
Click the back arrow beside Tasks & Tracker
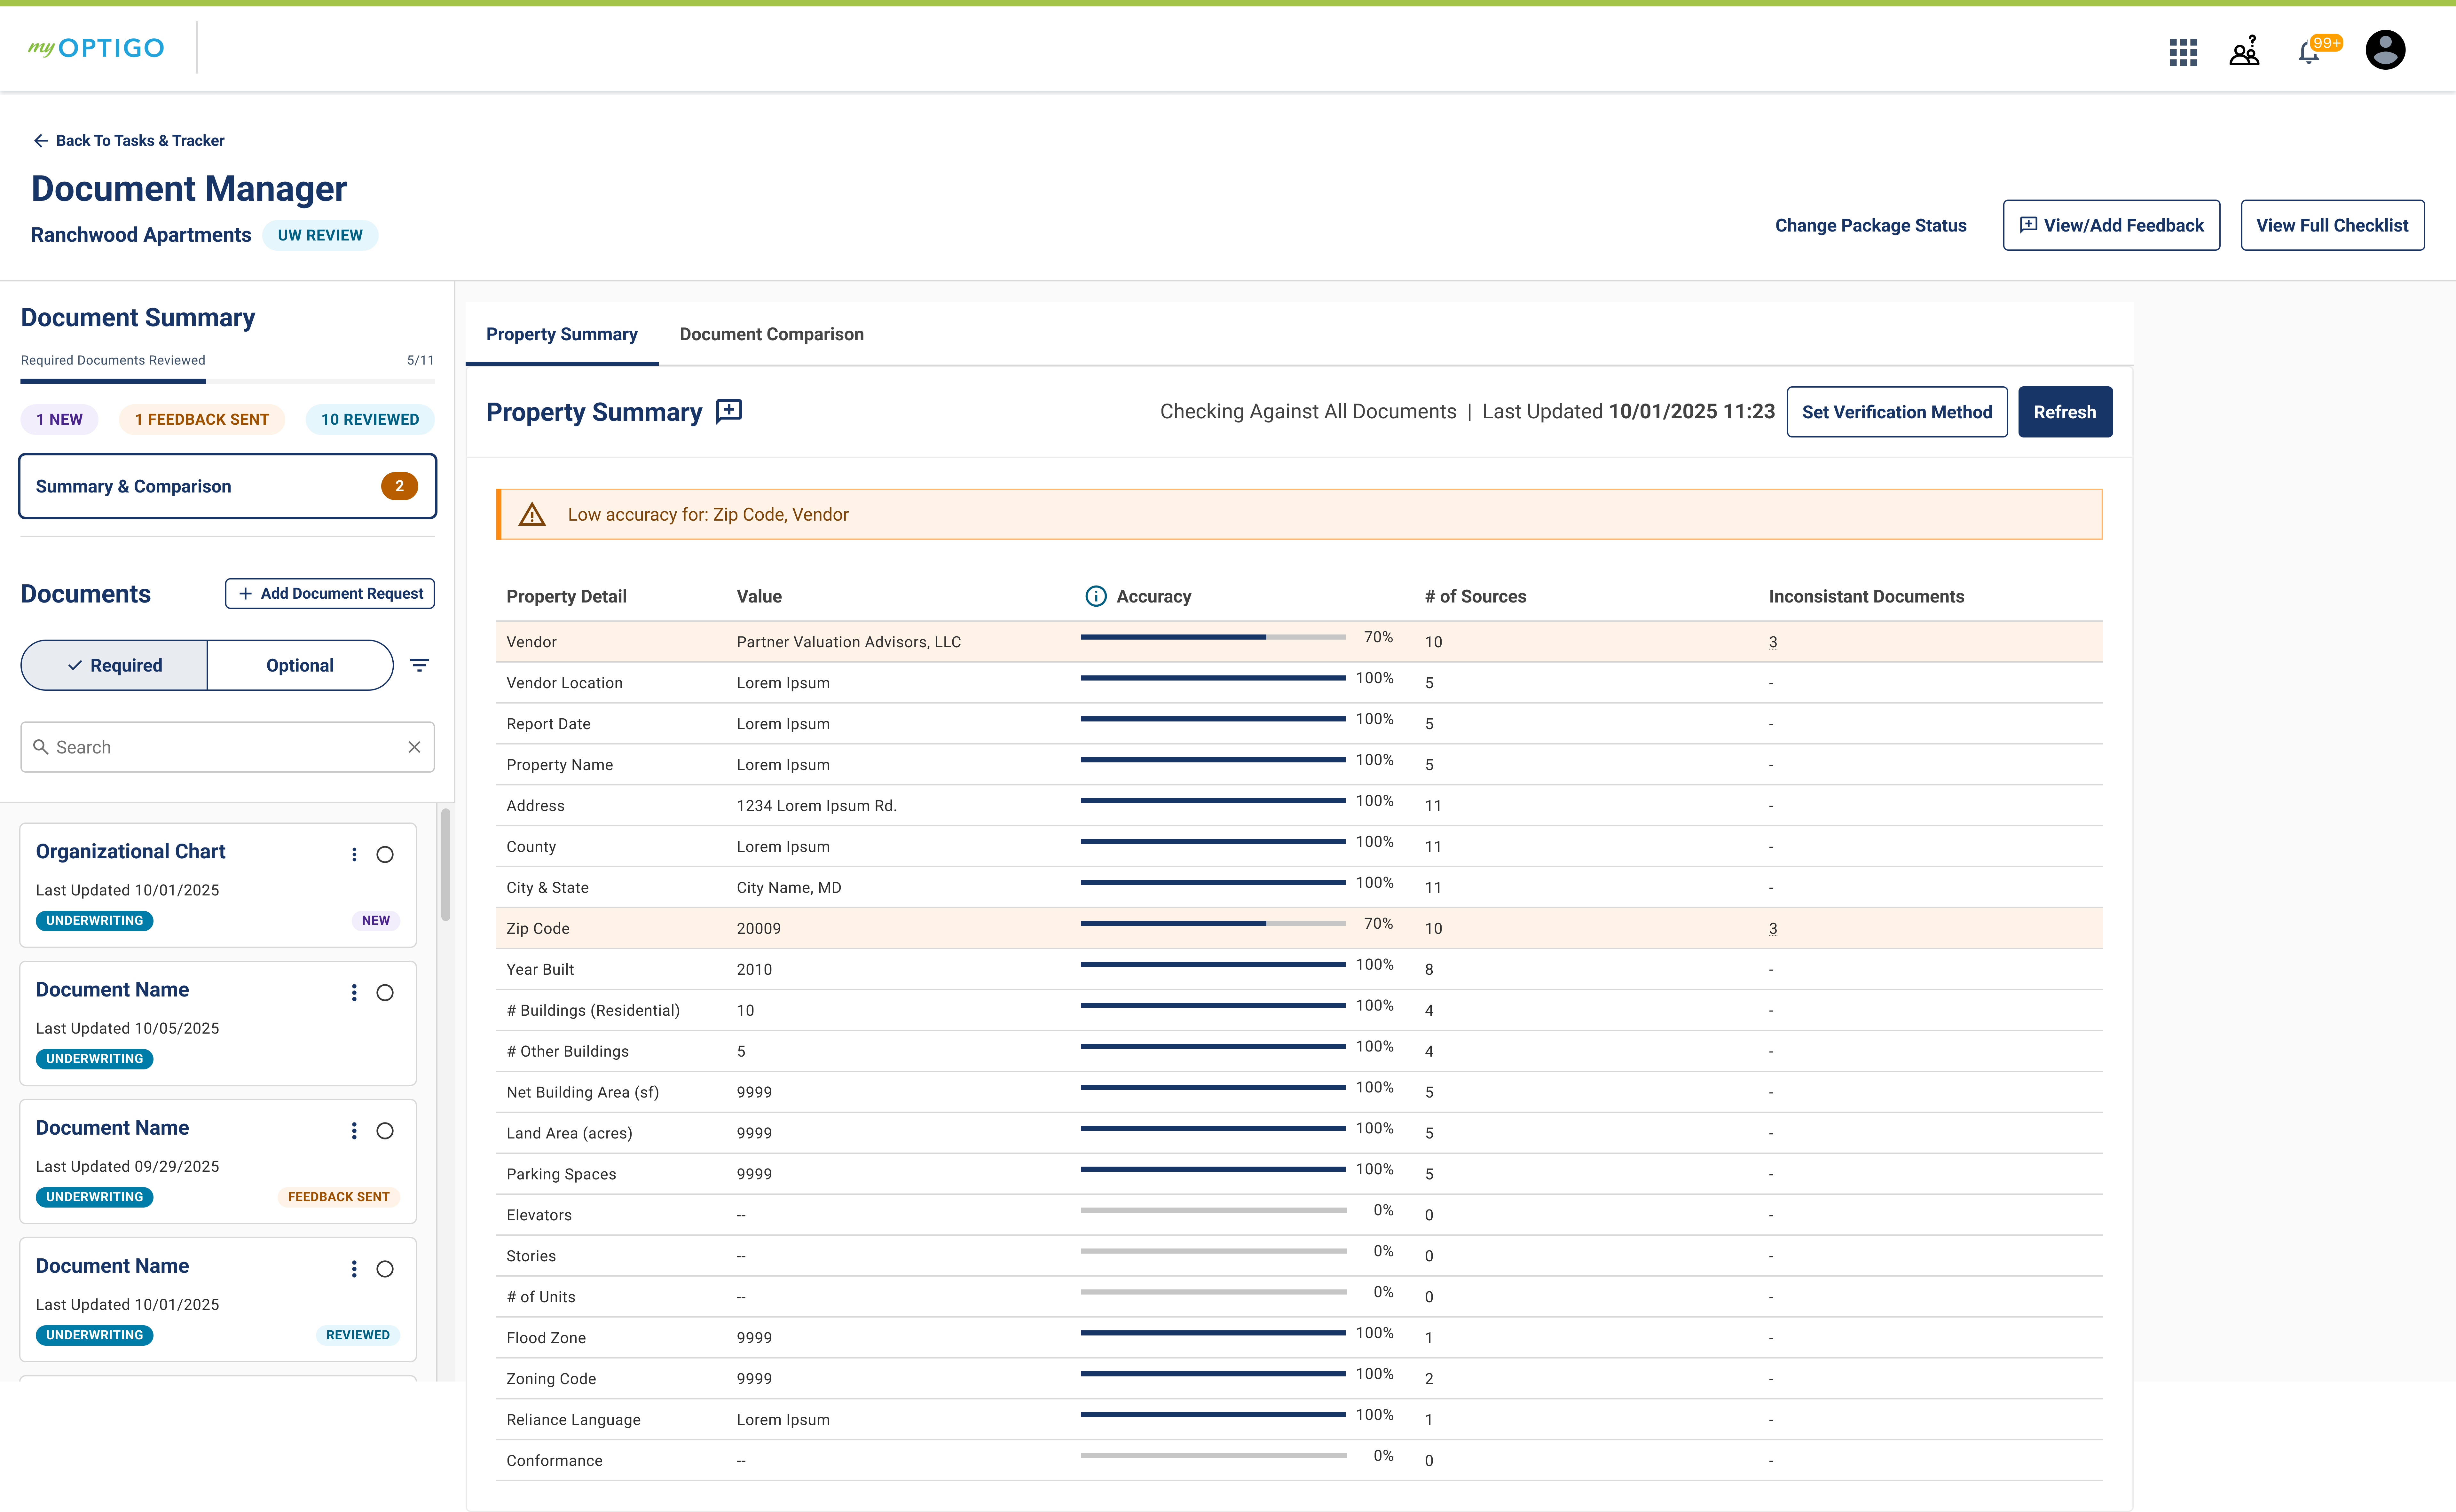coord(41,141)
